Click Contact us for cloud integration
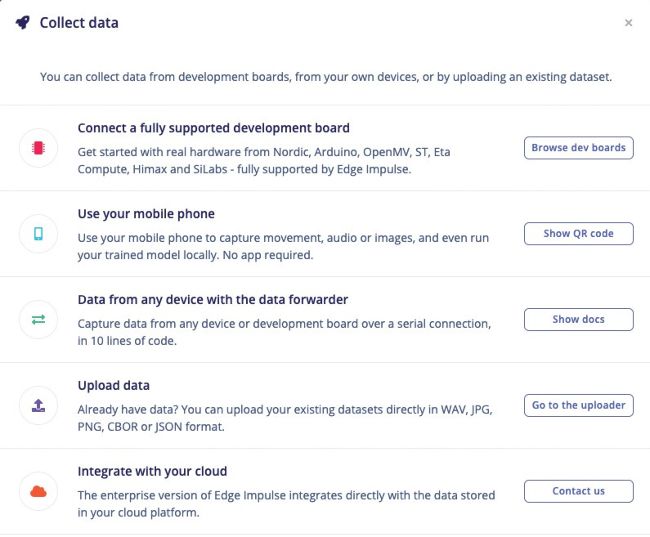The image size is (650, 537). click(x=579, y=491)
